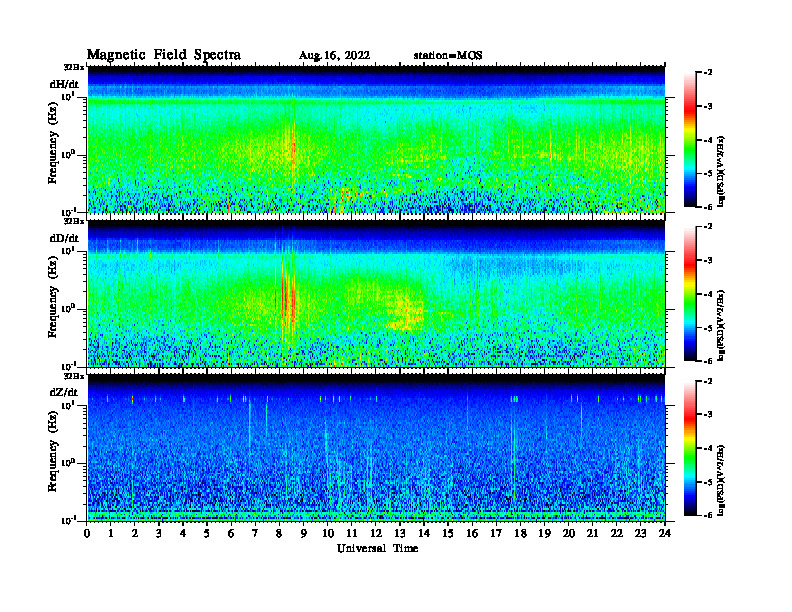Click hour 21 on the Universal Time axis
This screenshot has height=612, width=792.
[x=592, y=534]
